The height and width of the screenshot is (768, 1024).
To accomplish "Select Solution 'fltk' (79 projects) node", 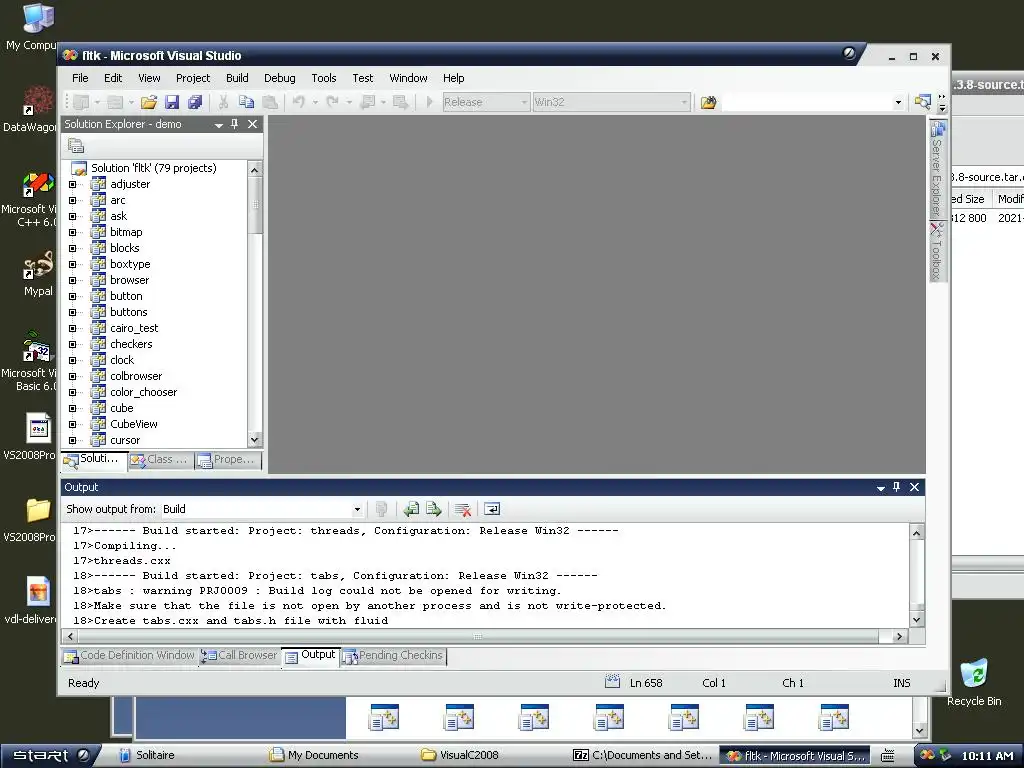I will click(x=153, y=168).
